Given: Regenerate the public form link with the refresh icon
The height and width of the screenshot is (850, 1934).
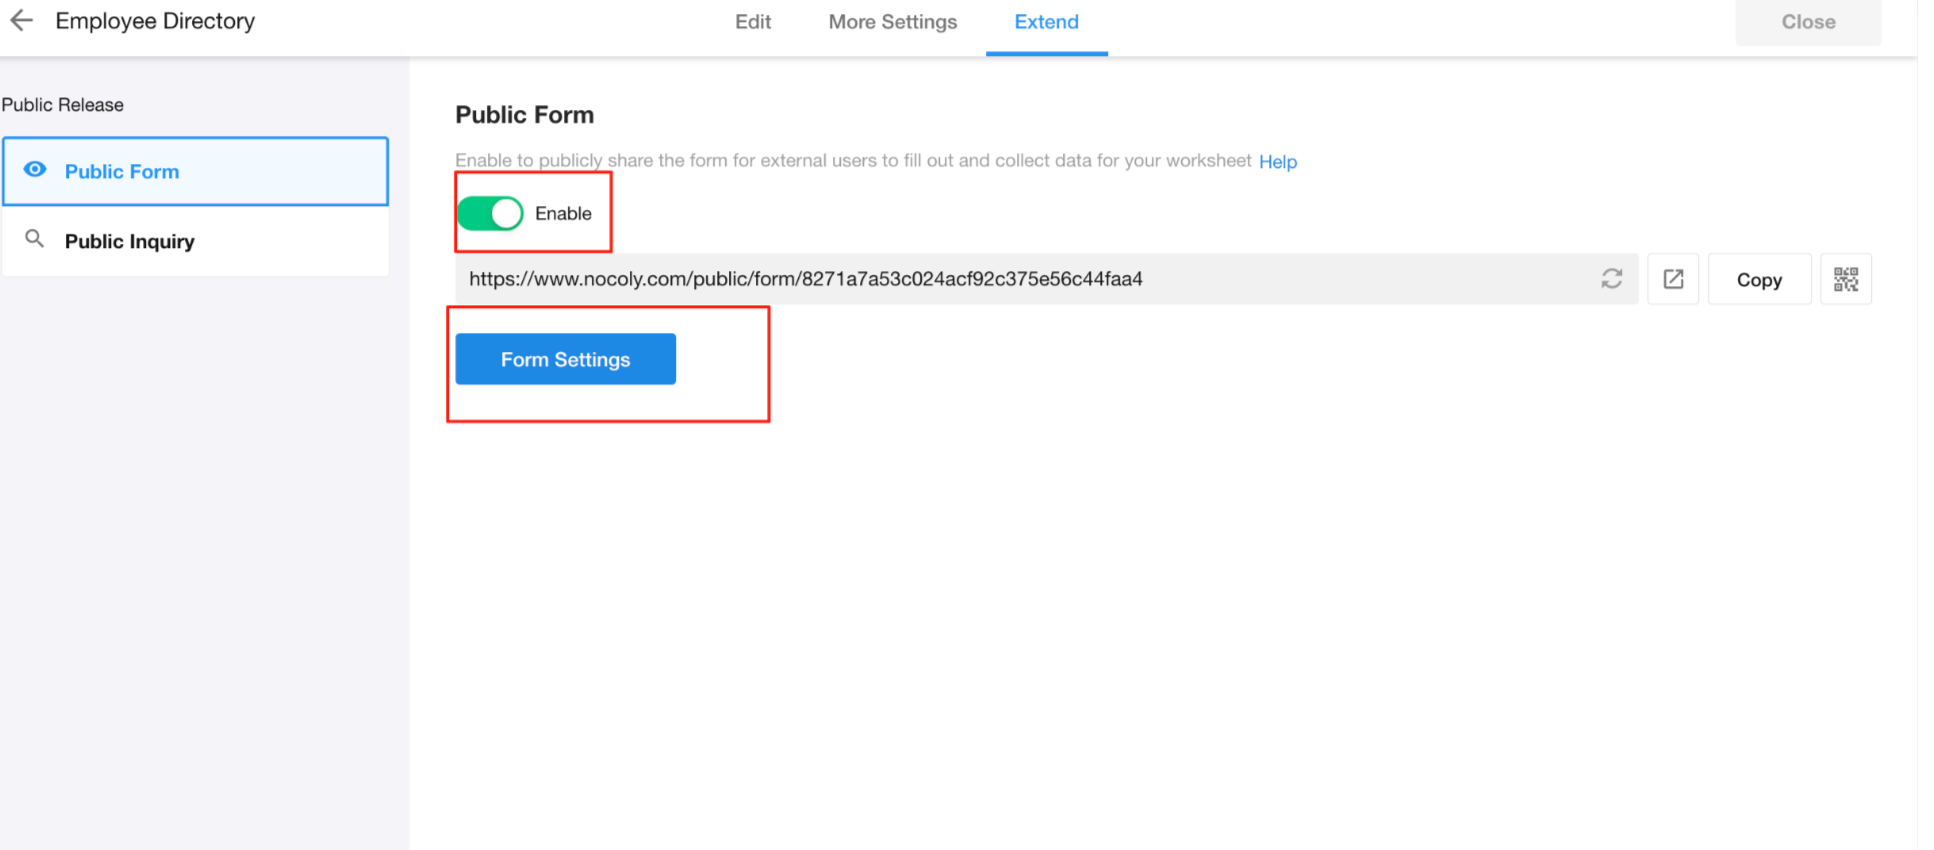Looking at the screenshot, I should click(1611, 279).
